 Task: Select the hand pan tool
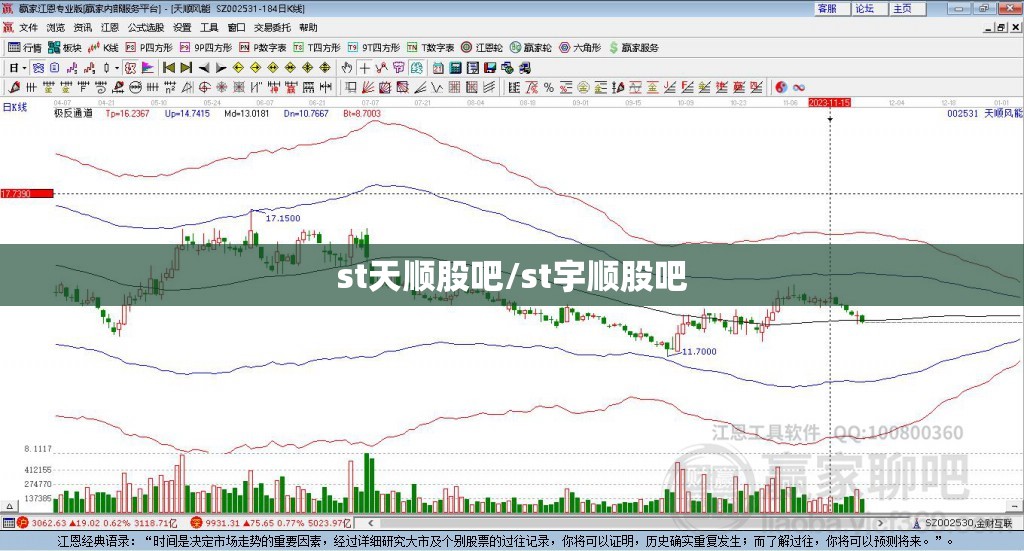[347, 67]
